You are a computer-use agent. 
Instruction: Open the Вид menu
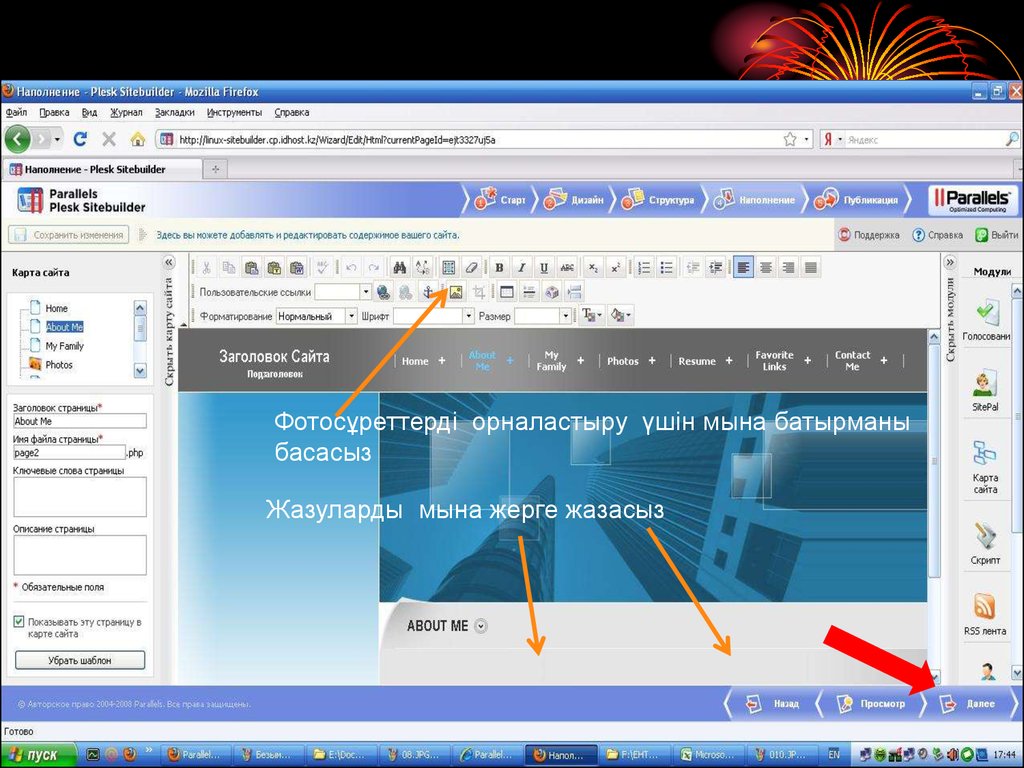[89, 112]
